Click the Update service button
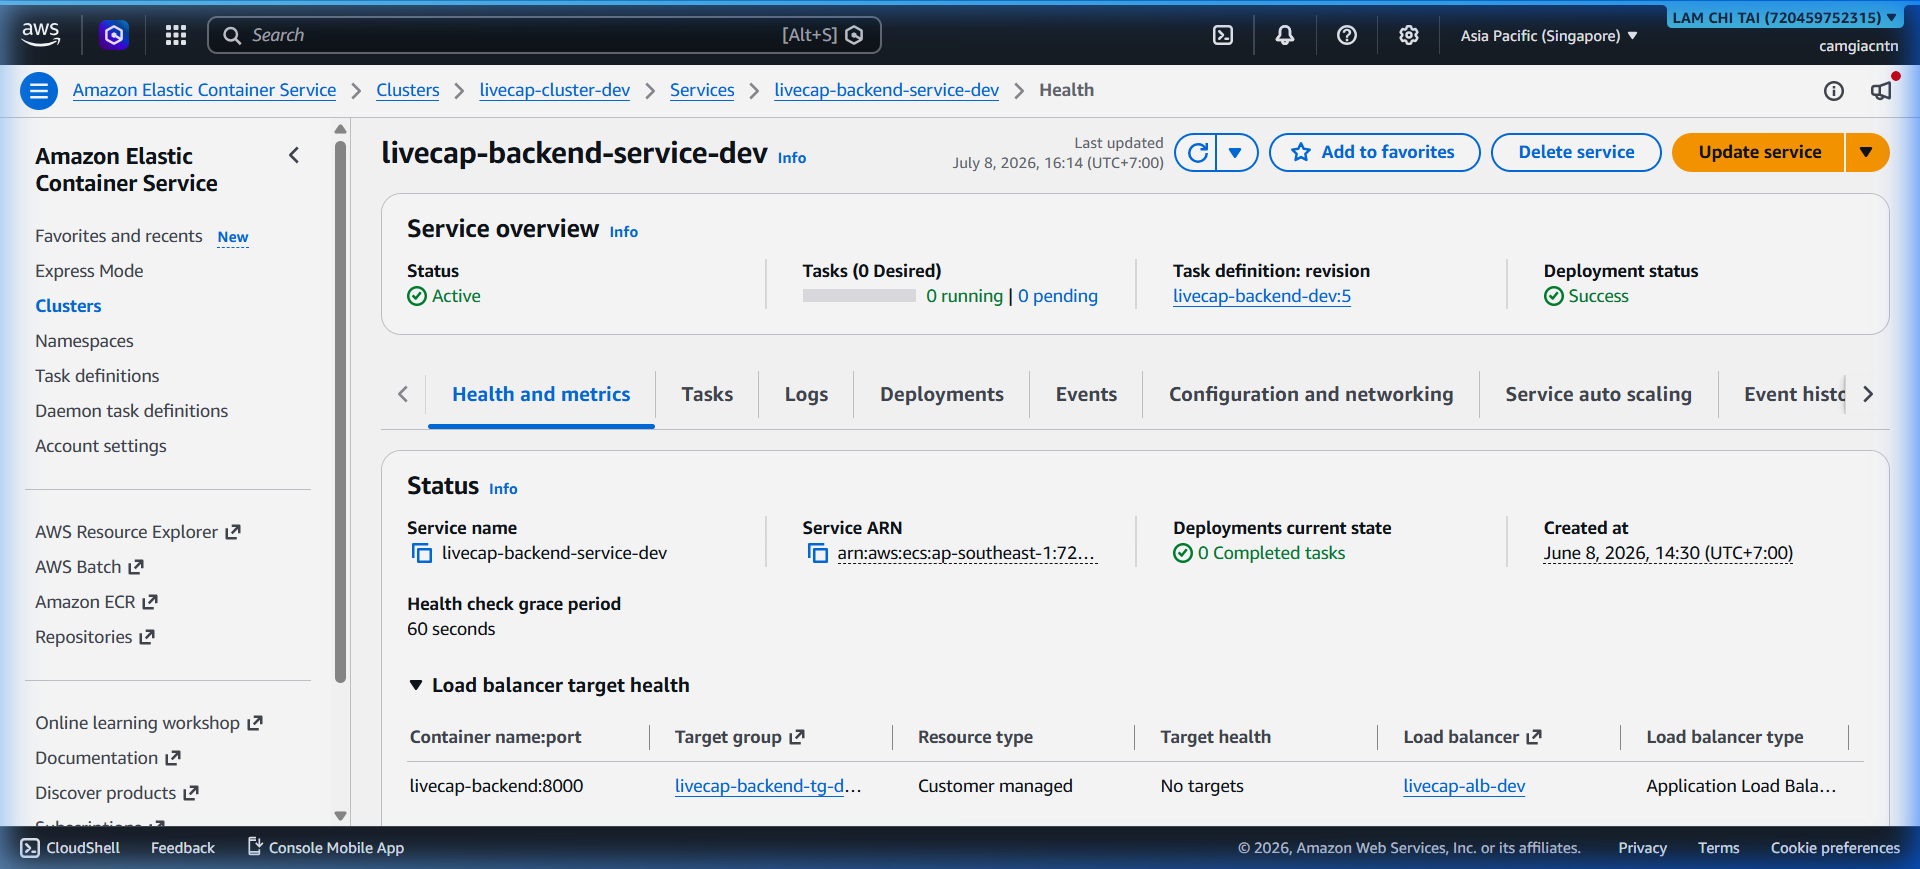 (x=1758, y=152)
